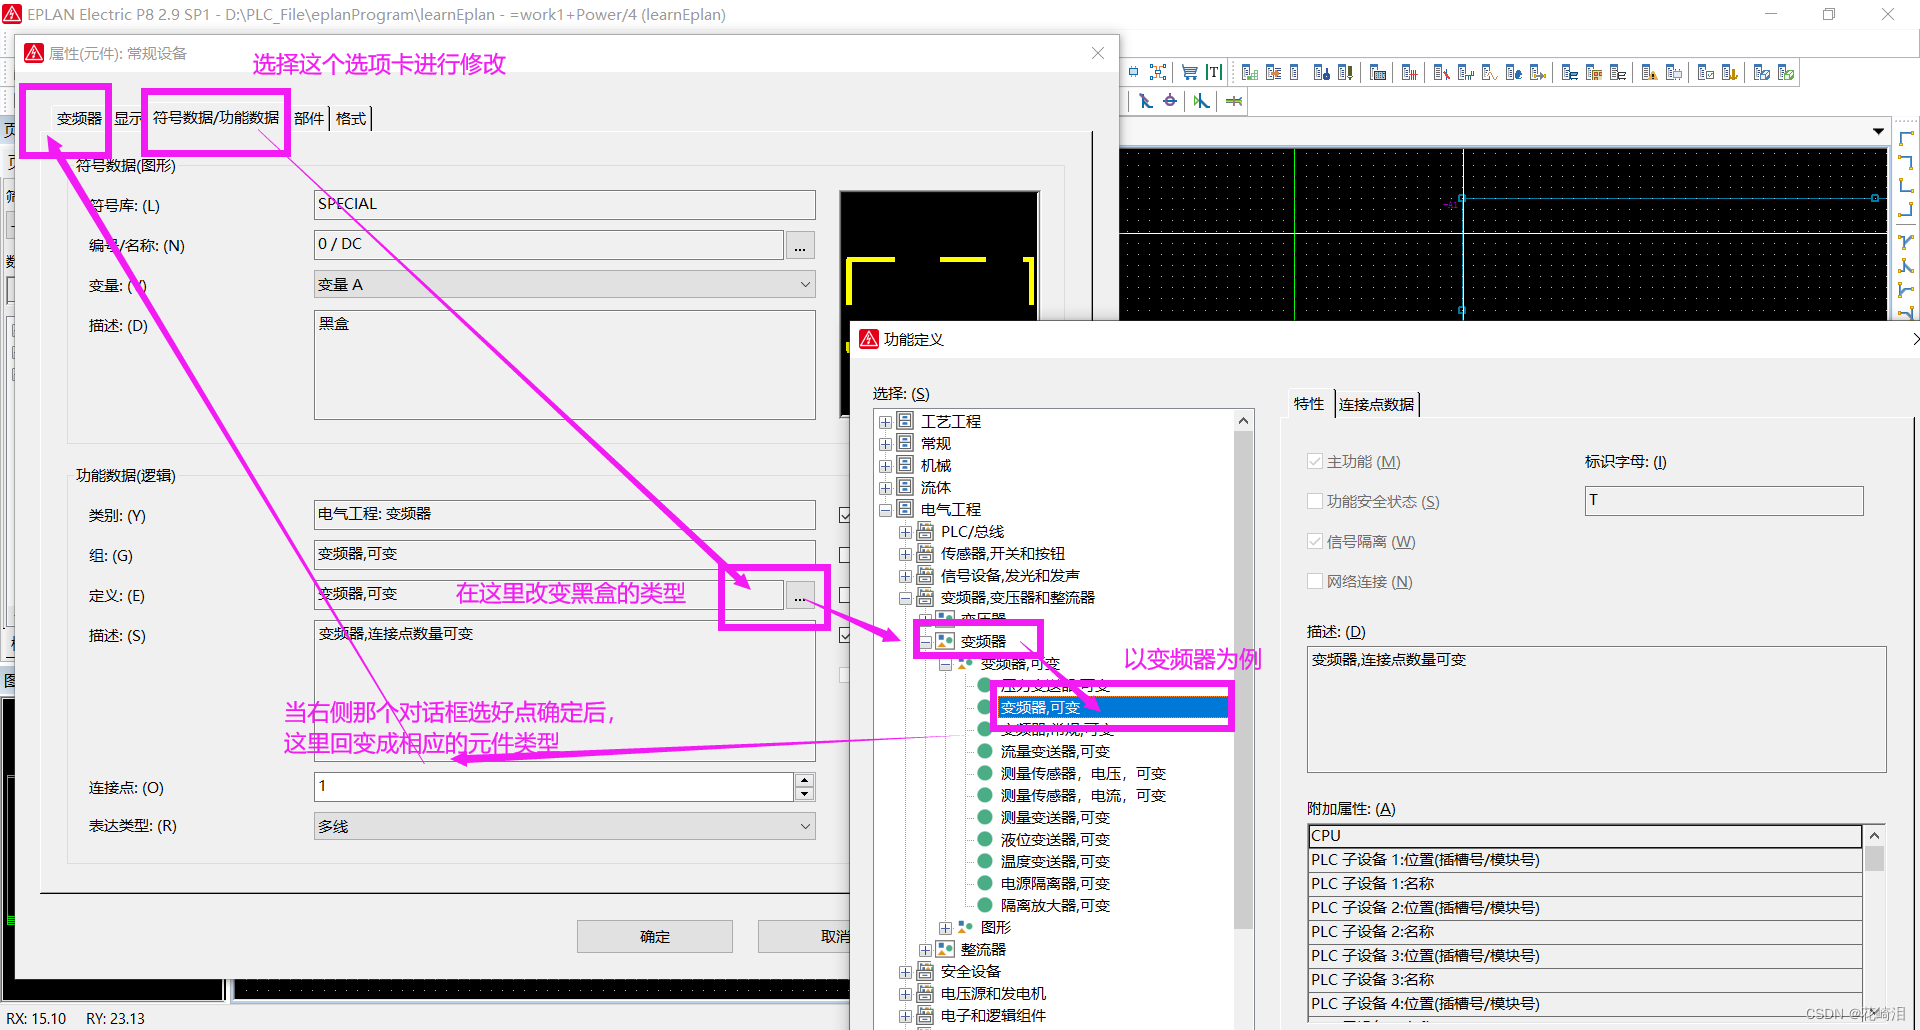Image resolution: width=1920 pixels, height=1030 pixels.
Task: Click the report icon with the green grid
Action: [x=1250, y=72]
